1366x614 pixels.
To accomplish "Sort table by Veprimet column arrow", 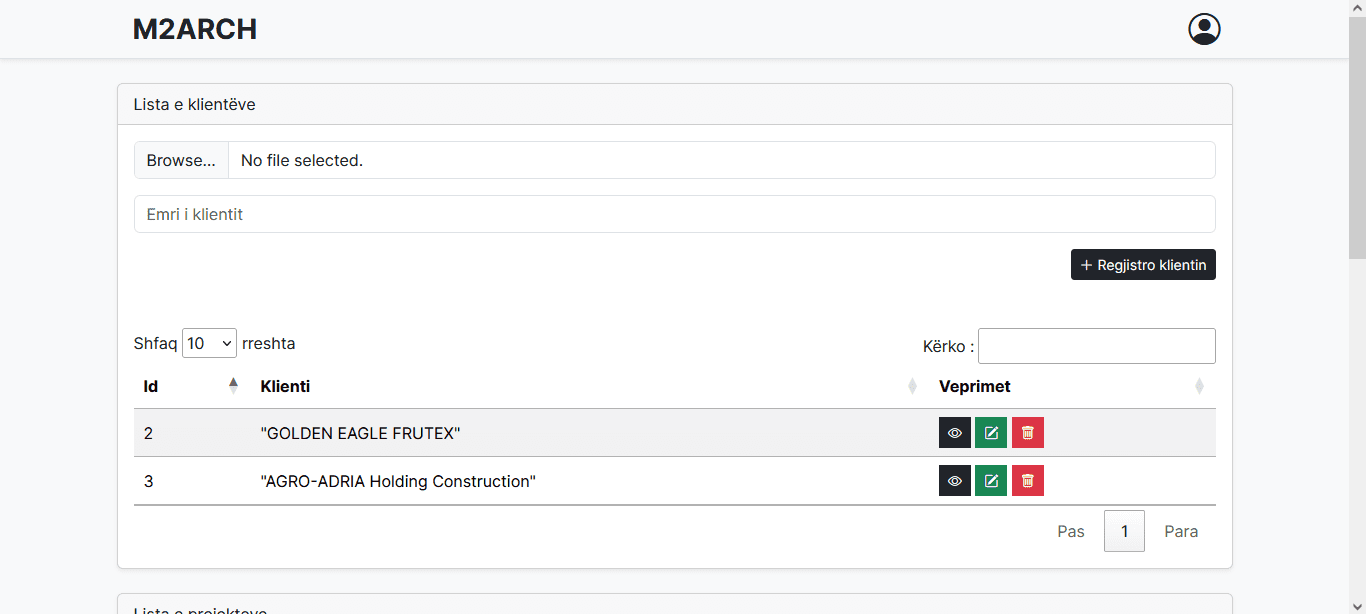I will tap(1199, 386).
